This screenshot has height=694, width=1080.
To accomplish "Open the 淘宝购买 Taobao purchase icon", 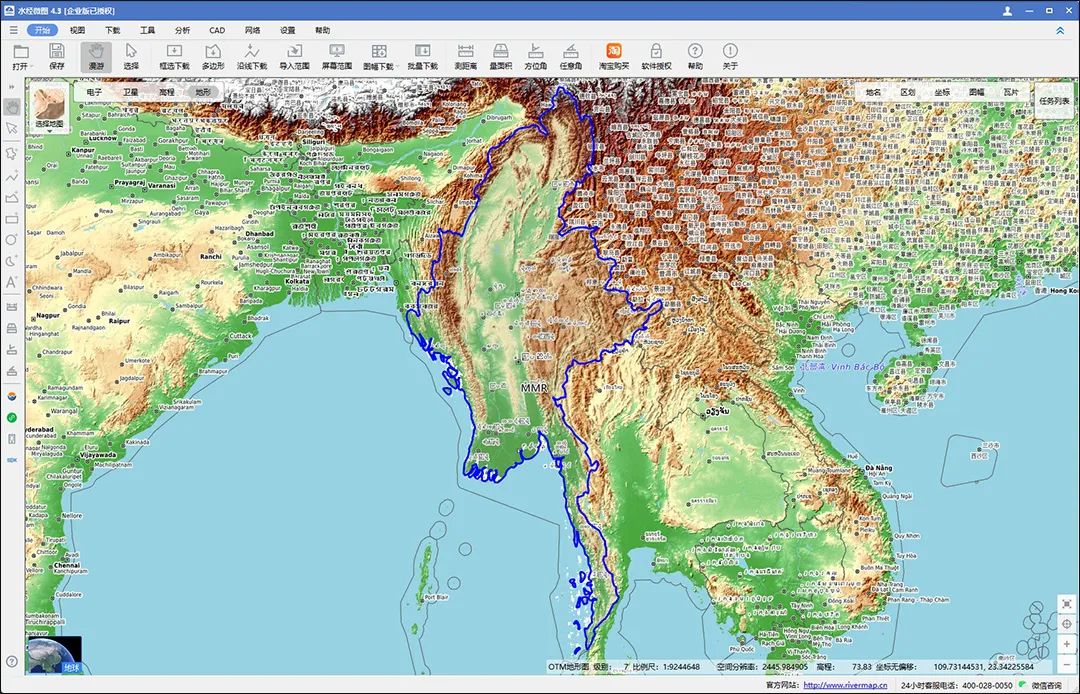I will [614, 56].
